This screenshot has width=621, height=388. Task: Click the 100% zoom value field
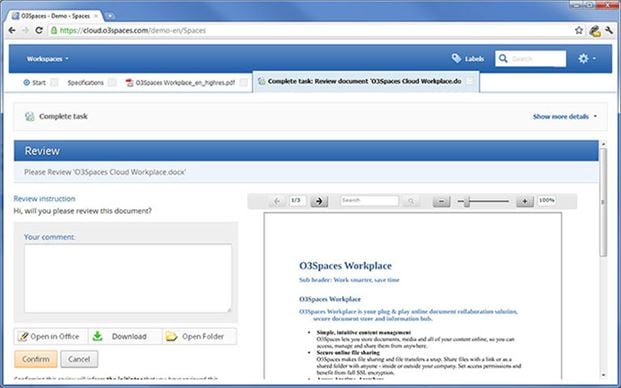tap(547, 200)
